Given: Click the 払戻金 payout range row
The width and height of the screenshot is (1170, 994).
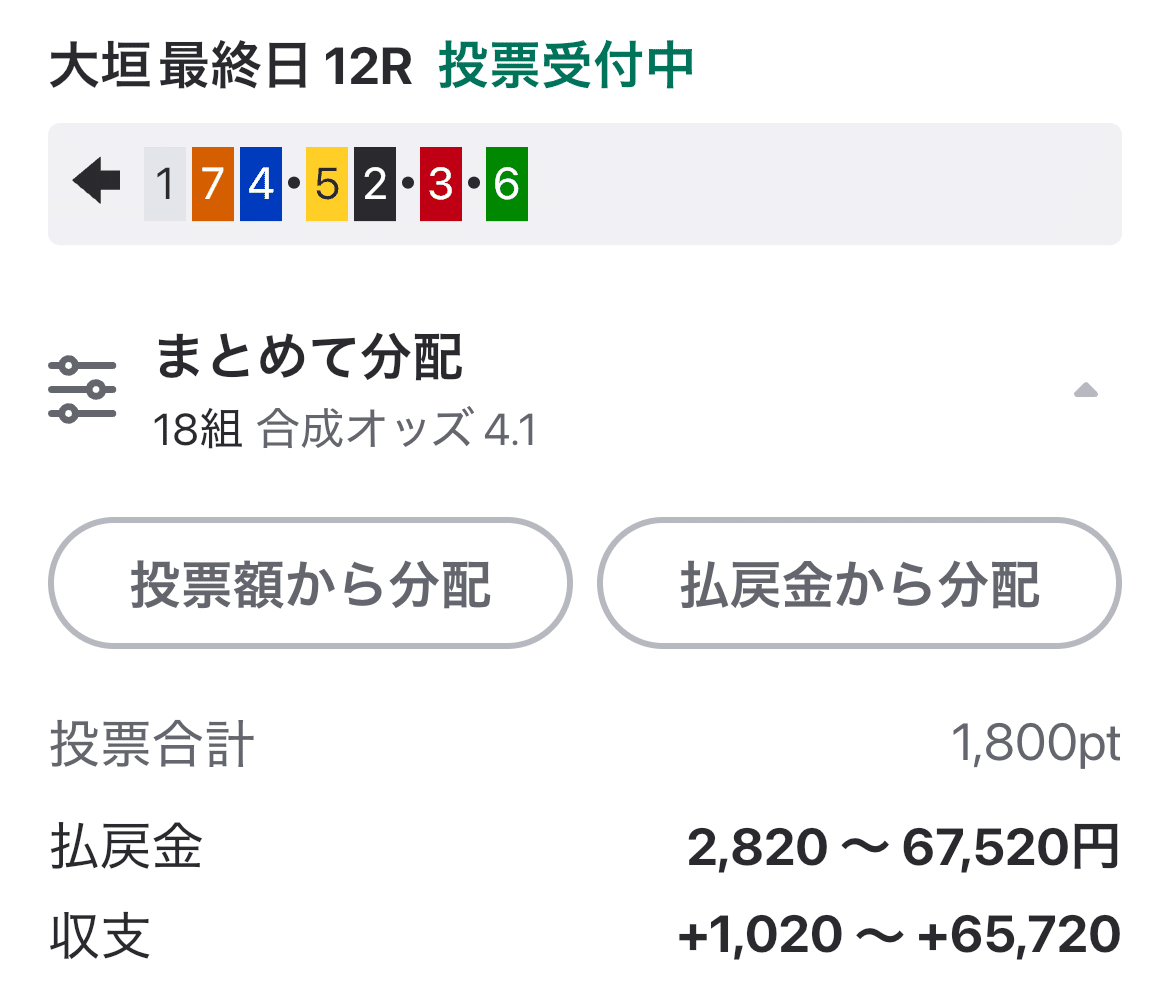Looking at the screenshot, I should 585,848.
